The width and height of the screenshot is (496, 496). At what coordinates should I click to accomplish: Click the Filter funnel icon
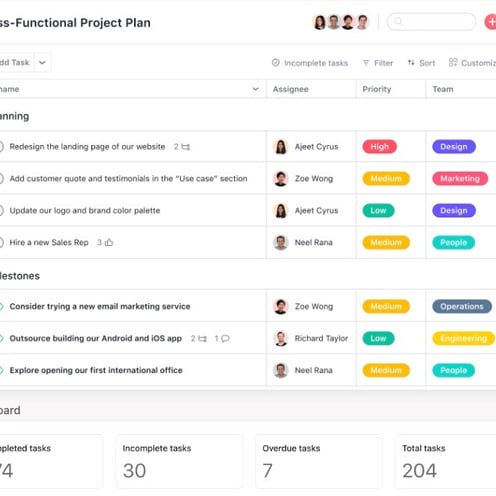[x=366, y=63]
